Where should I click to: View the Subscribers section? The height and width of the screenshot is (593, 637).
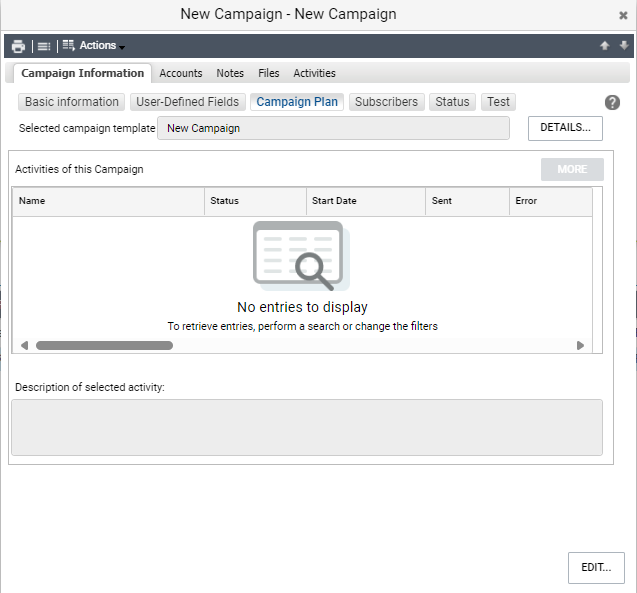[386, 102]
